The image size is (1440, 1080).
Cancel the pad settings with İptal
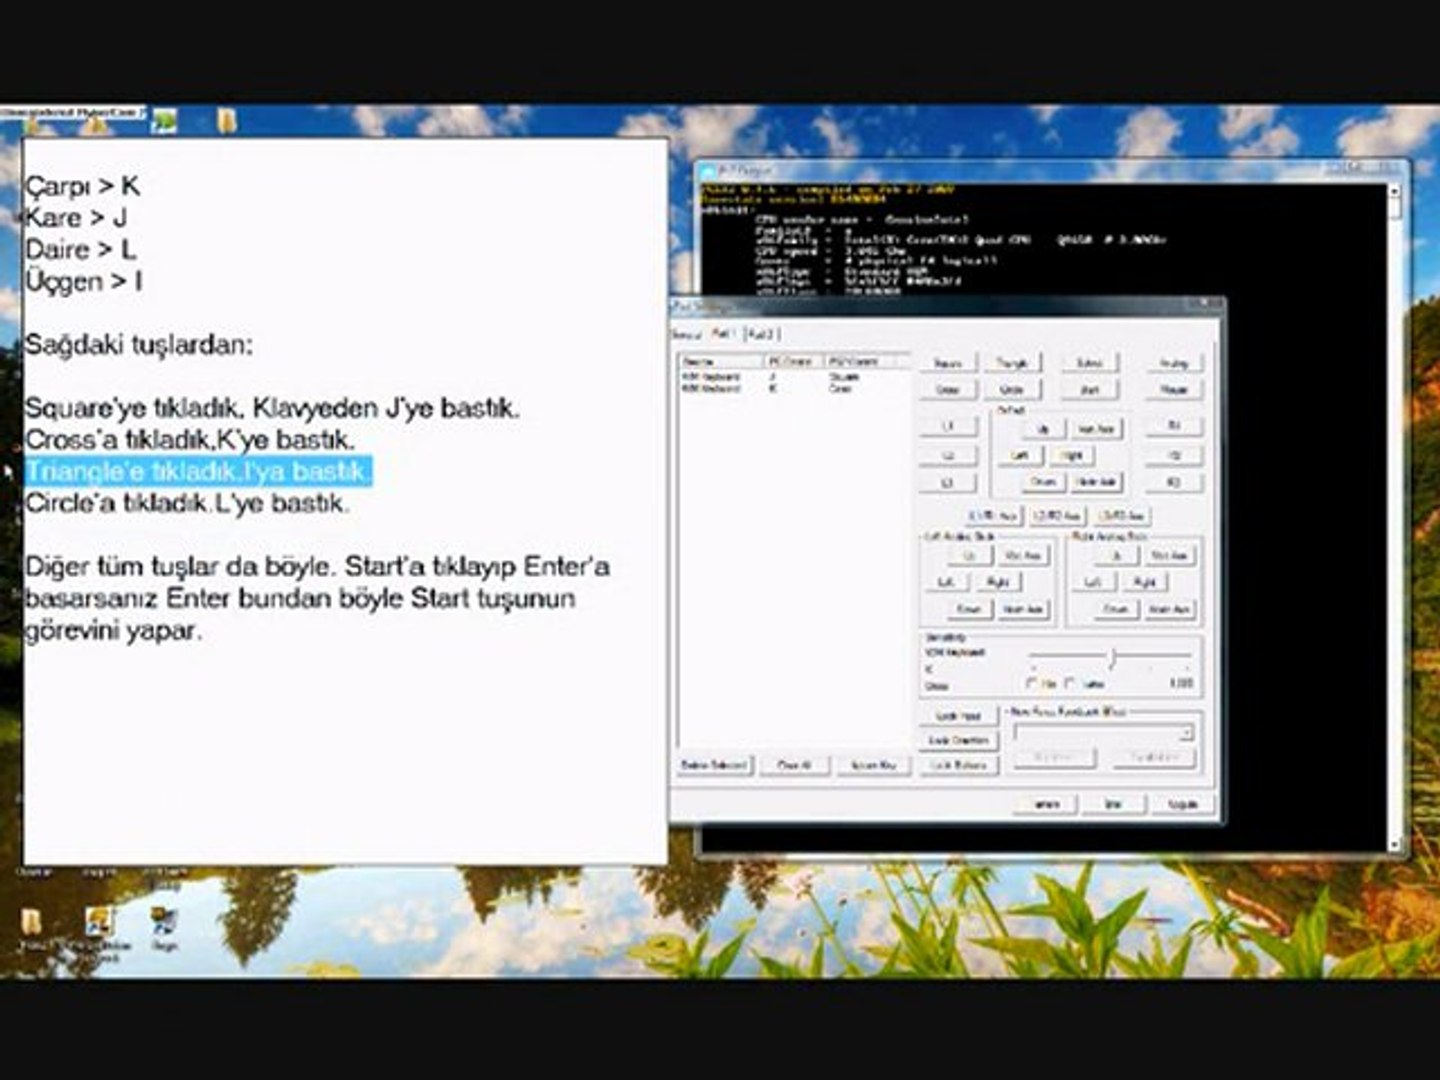tap(1113, 804)
